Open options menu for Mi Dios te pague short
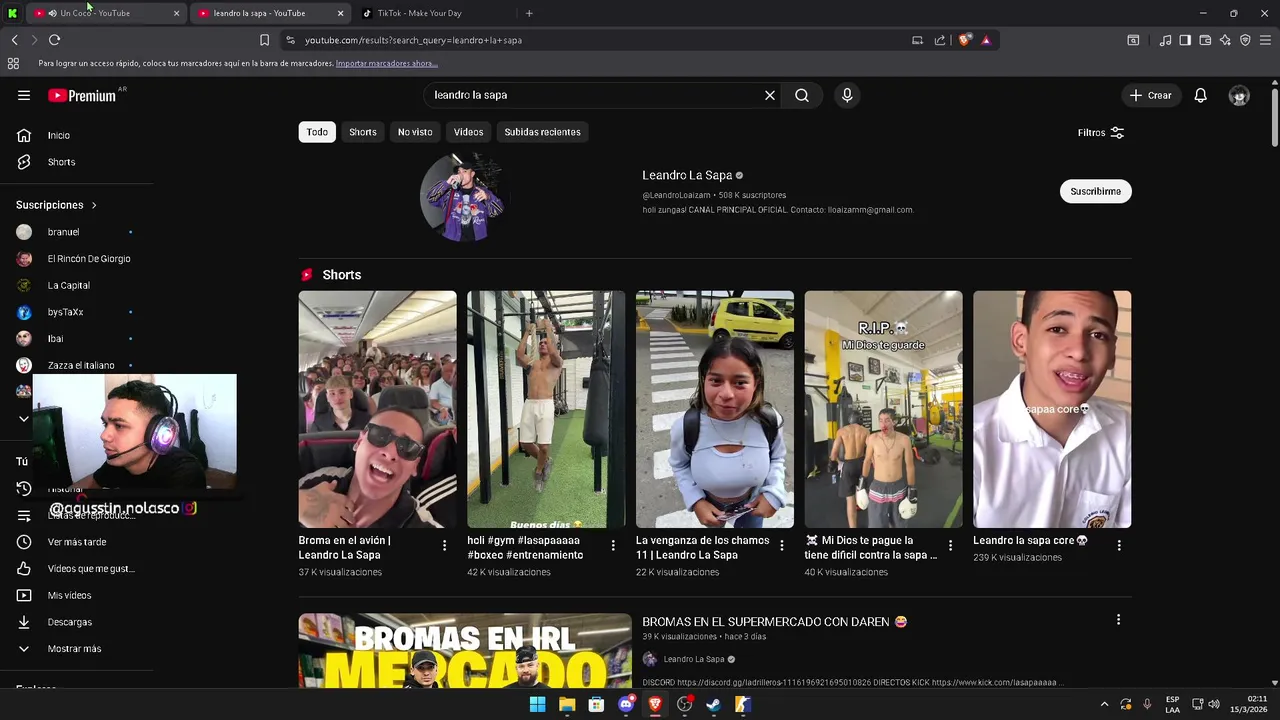The width and height of the screenshot is (1280, 720). click(950, 545)
